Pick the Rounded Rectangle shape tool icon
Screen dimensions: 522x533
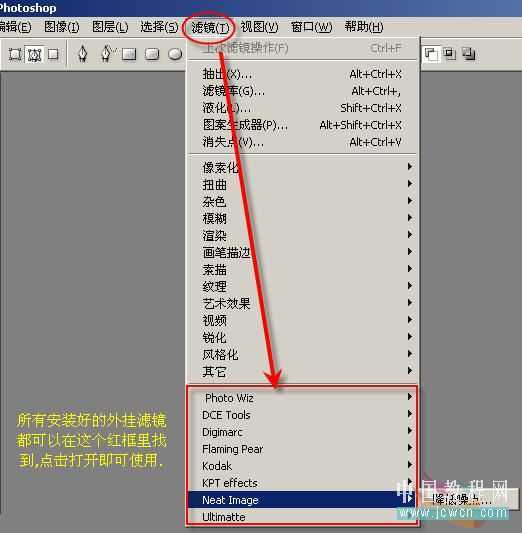point(152,54)
